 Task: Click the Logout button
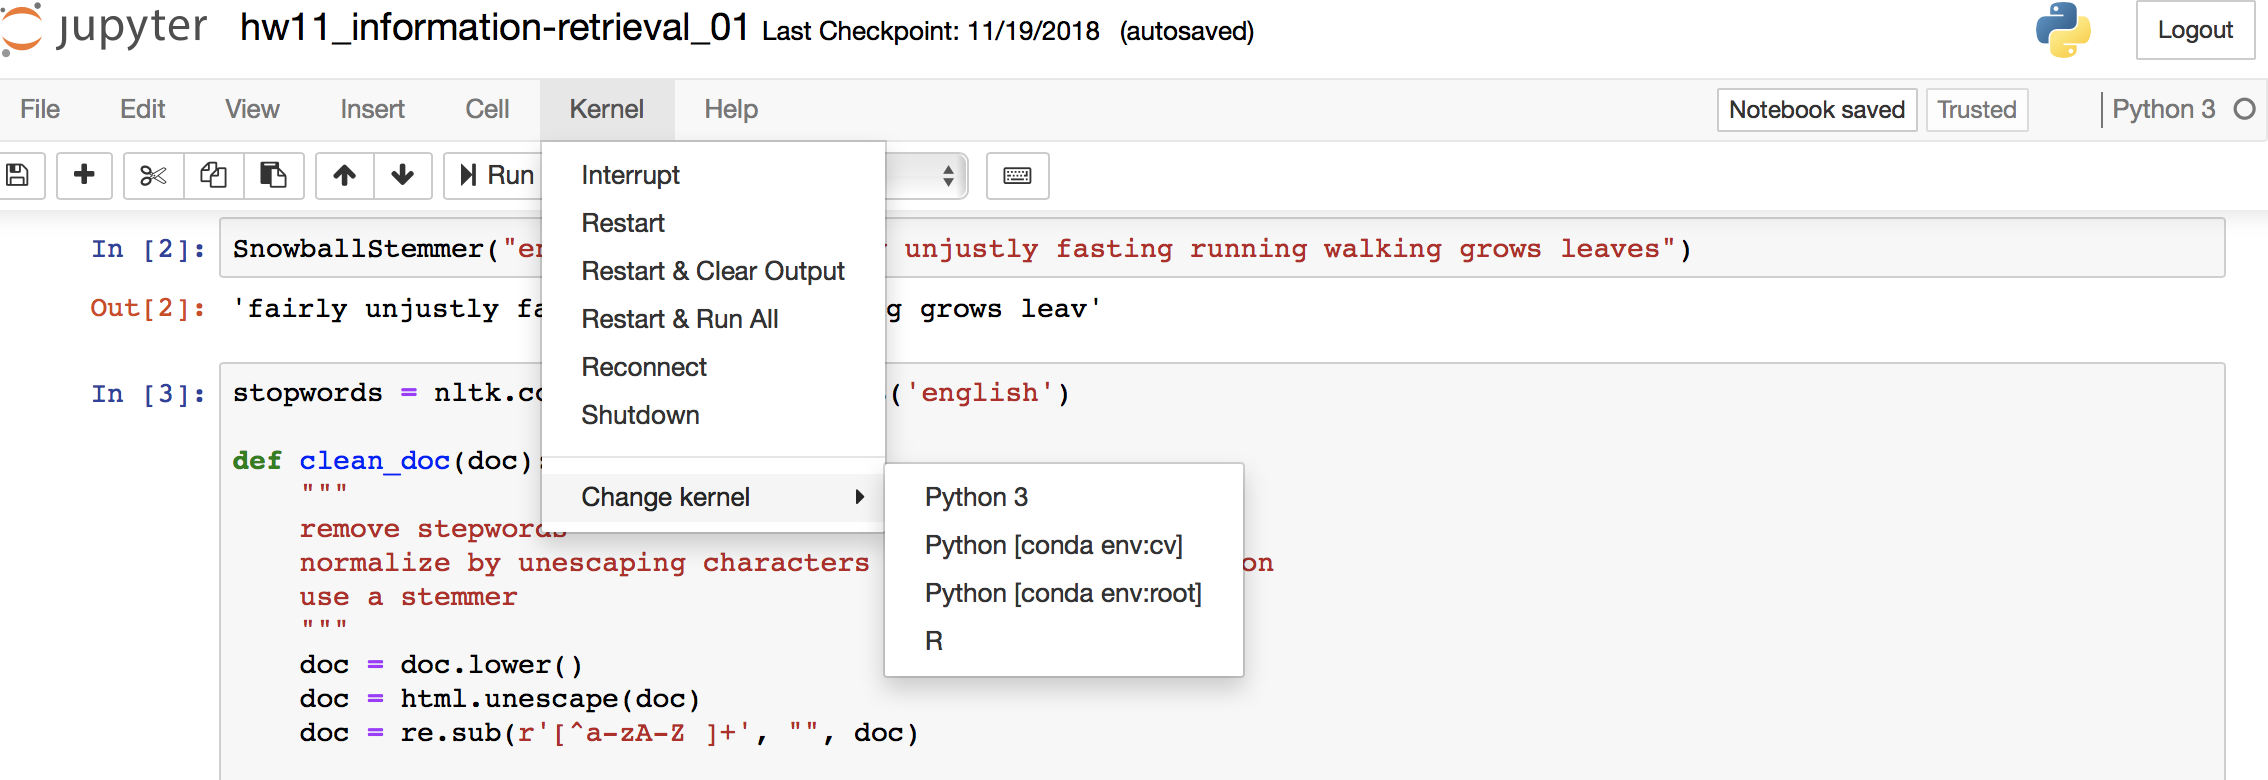[x=2195, y=30]
